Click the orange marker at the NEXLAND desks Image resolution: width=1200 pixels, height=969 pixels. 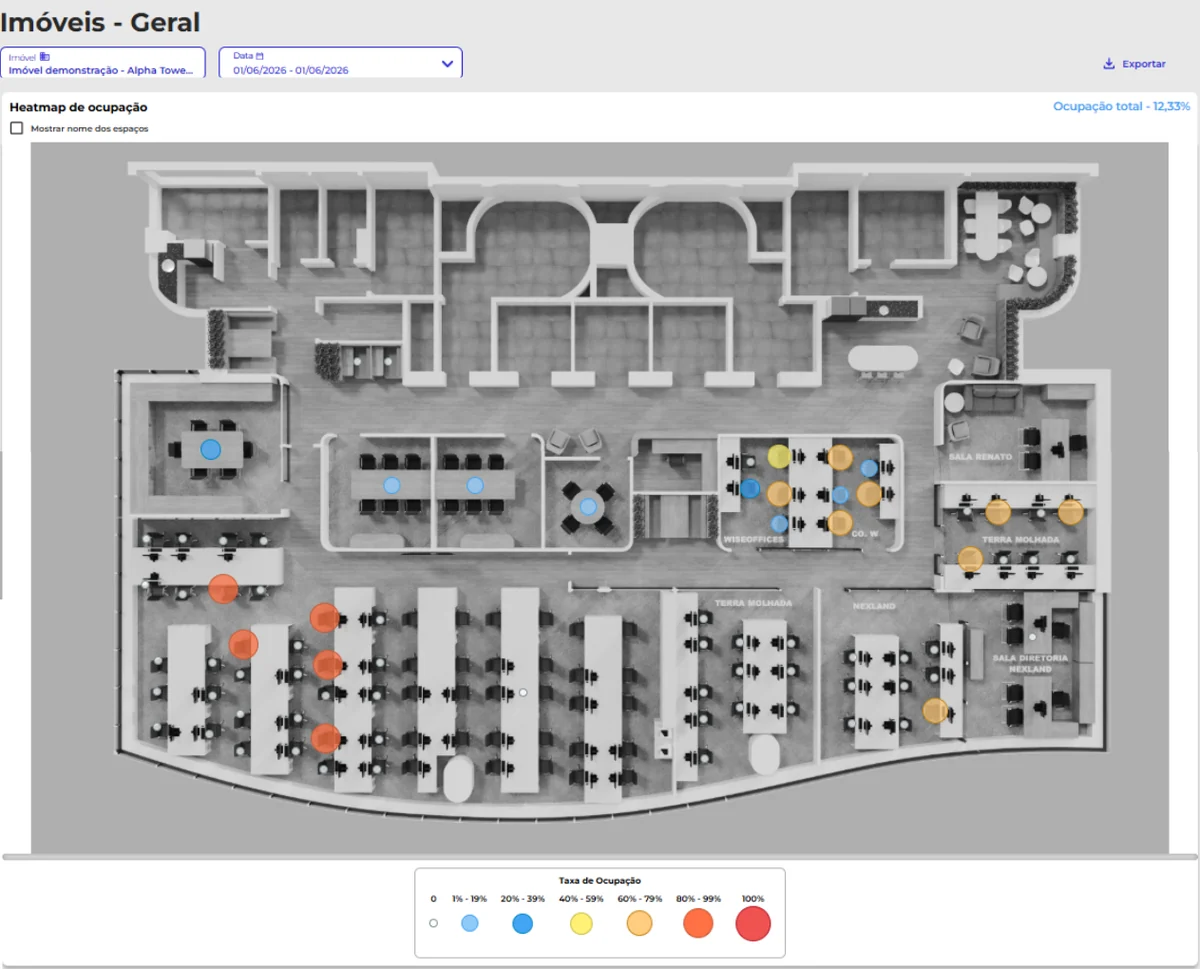click(935, 711)
